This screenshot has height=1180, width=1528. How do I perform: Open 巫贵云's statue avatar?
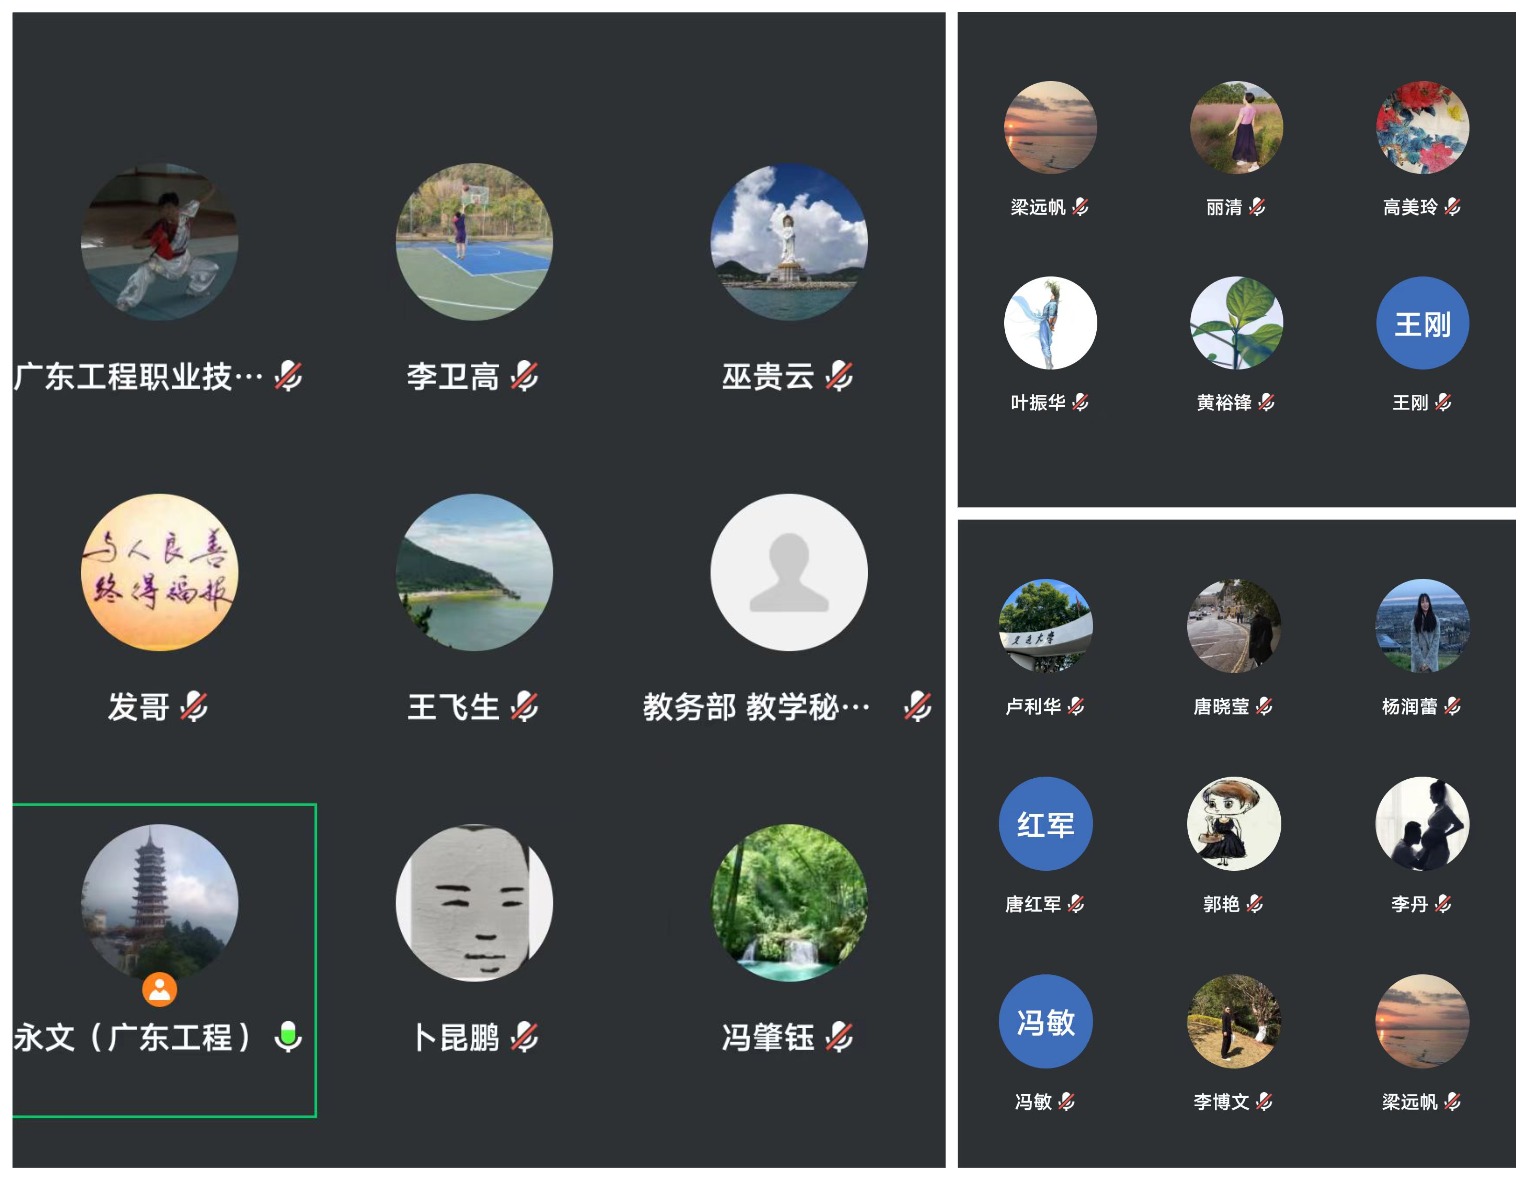[x=789, y=242]
